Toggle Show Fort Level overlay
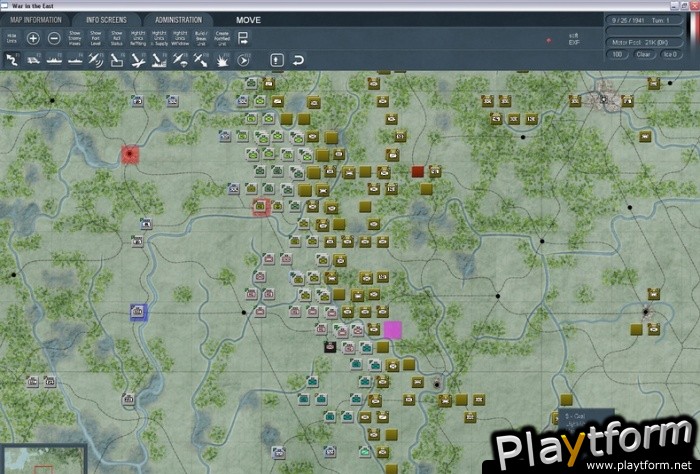Screen dimensions: 700x474 coord(96,38)
